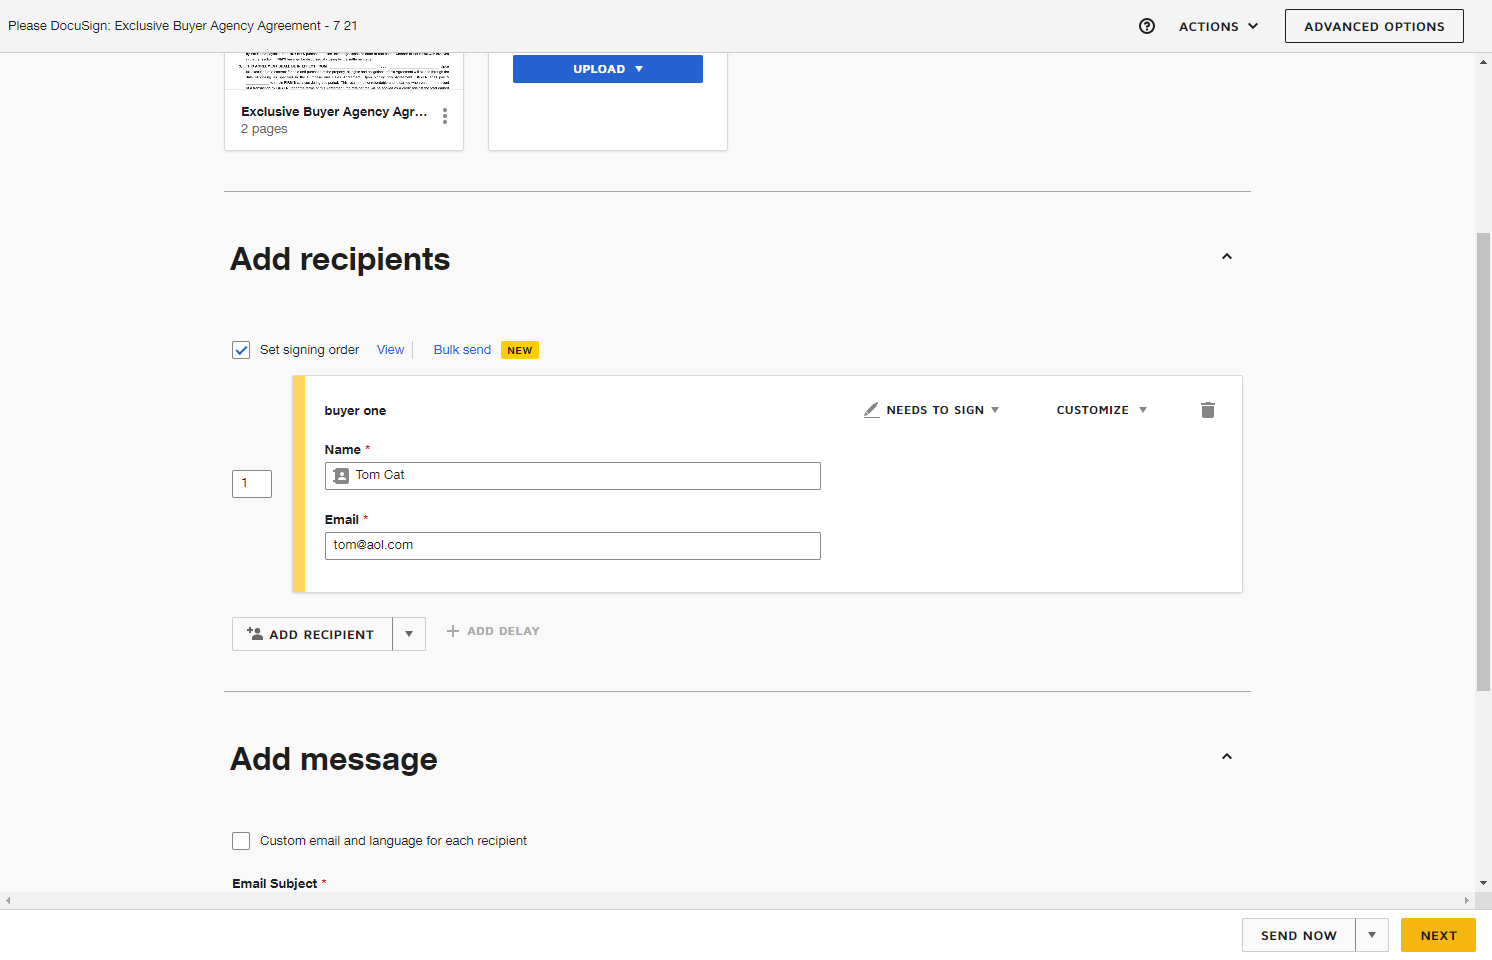This screenshot has height=960, width=1492.
Task: Open the Actions dropdown menu
Action: (x=1218, y=27)
